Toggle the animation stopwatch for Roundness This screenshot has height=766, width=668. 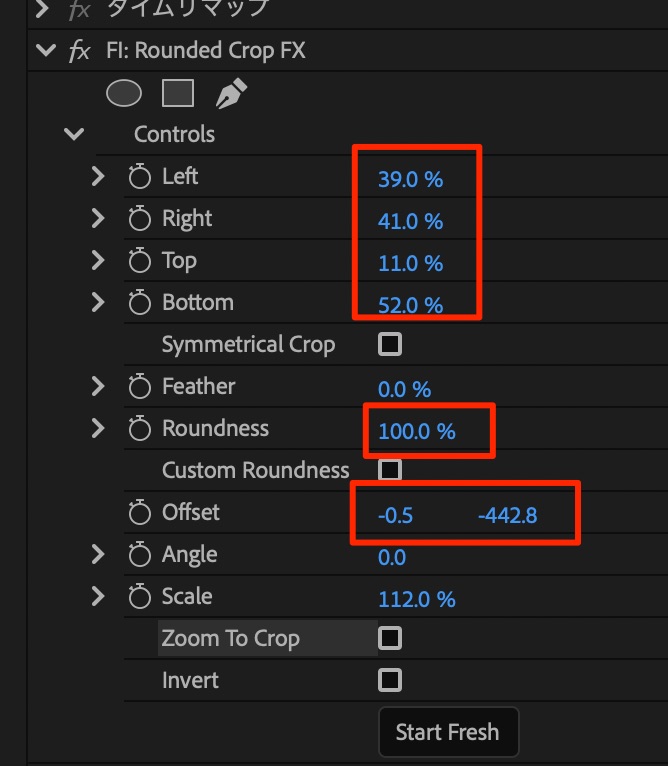pyautogui.click(x=139, y=430)
